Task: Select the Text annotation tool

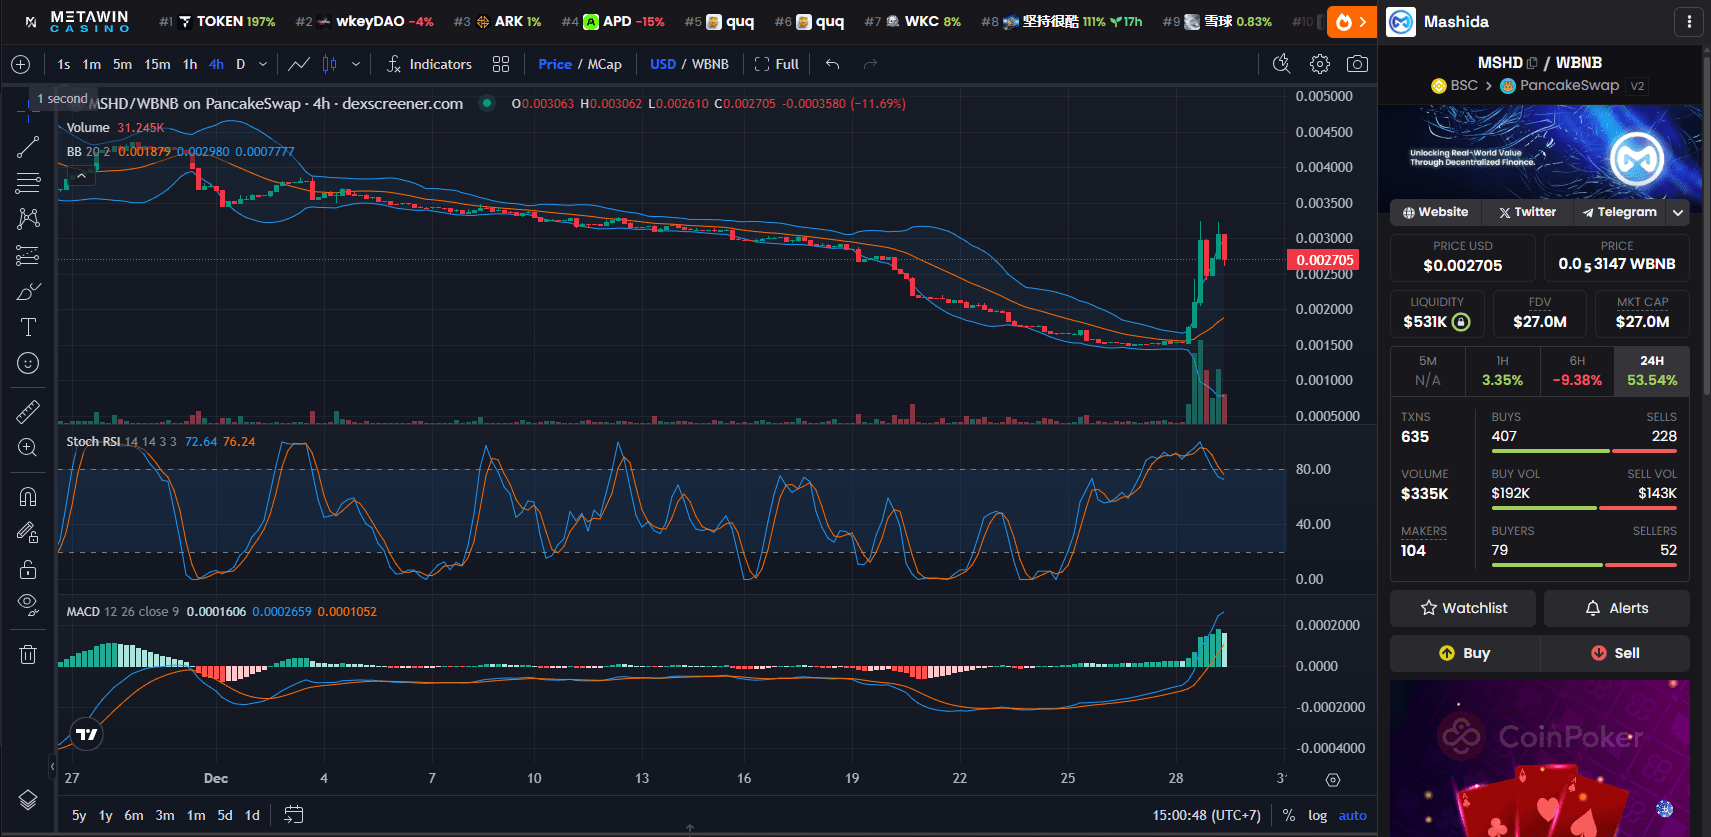Action: pos(28,327)
